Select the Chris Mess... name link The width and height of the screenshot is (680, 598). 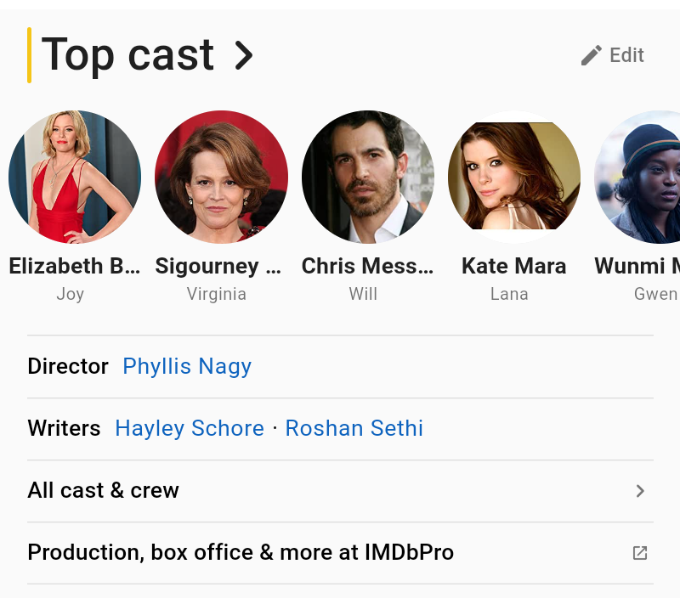[368, 266]
